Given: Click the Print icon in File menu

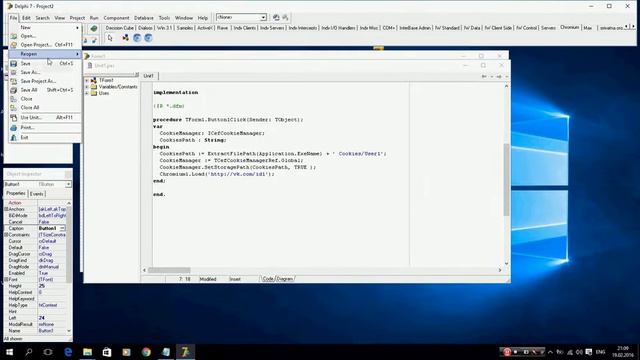Looking at the screenshot, I should coord(14,128).
